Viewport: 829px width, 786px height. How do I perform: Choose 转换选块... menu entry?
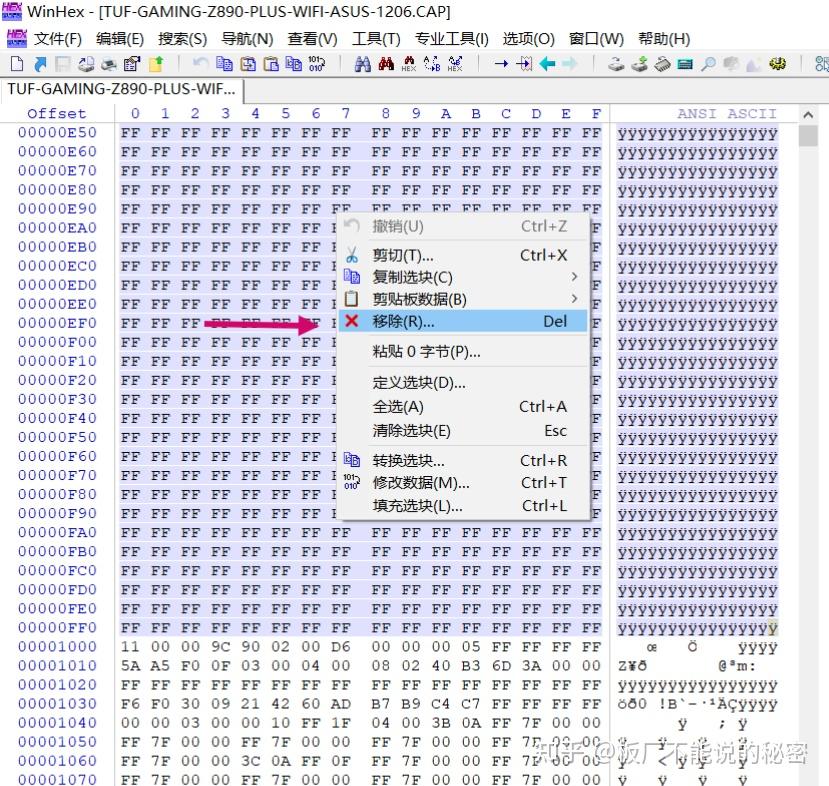pyautogui.click(x=464, y=460)
